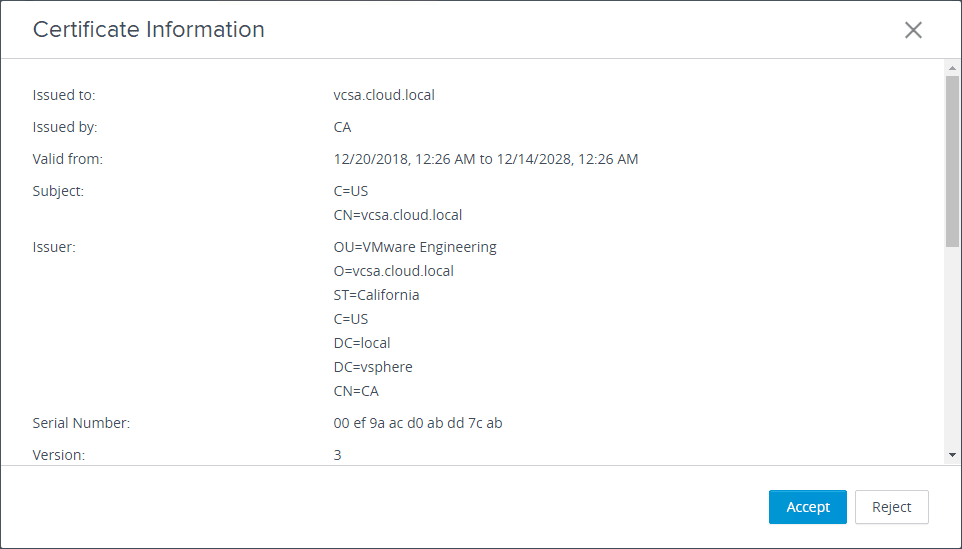
Task: Close the Certificate Information dialog
Action: (913, 30)
